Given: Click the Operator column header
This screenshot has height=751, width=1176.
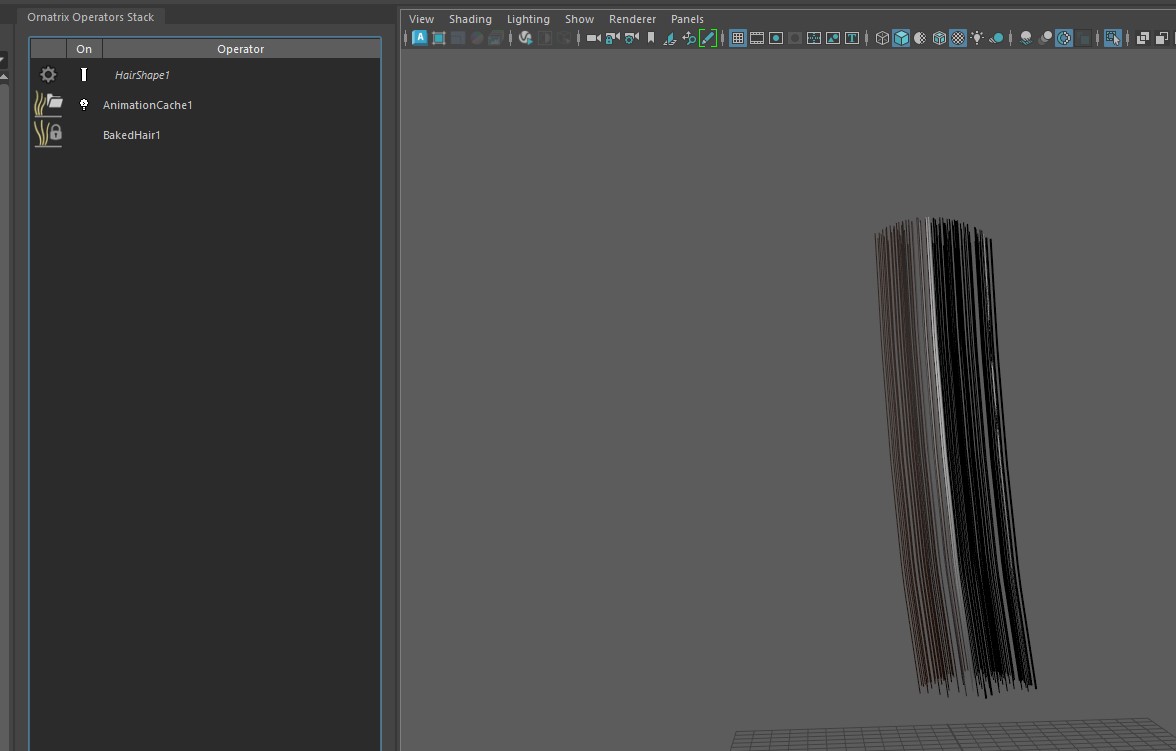Looking at the screenshot, I should (240, 49).
